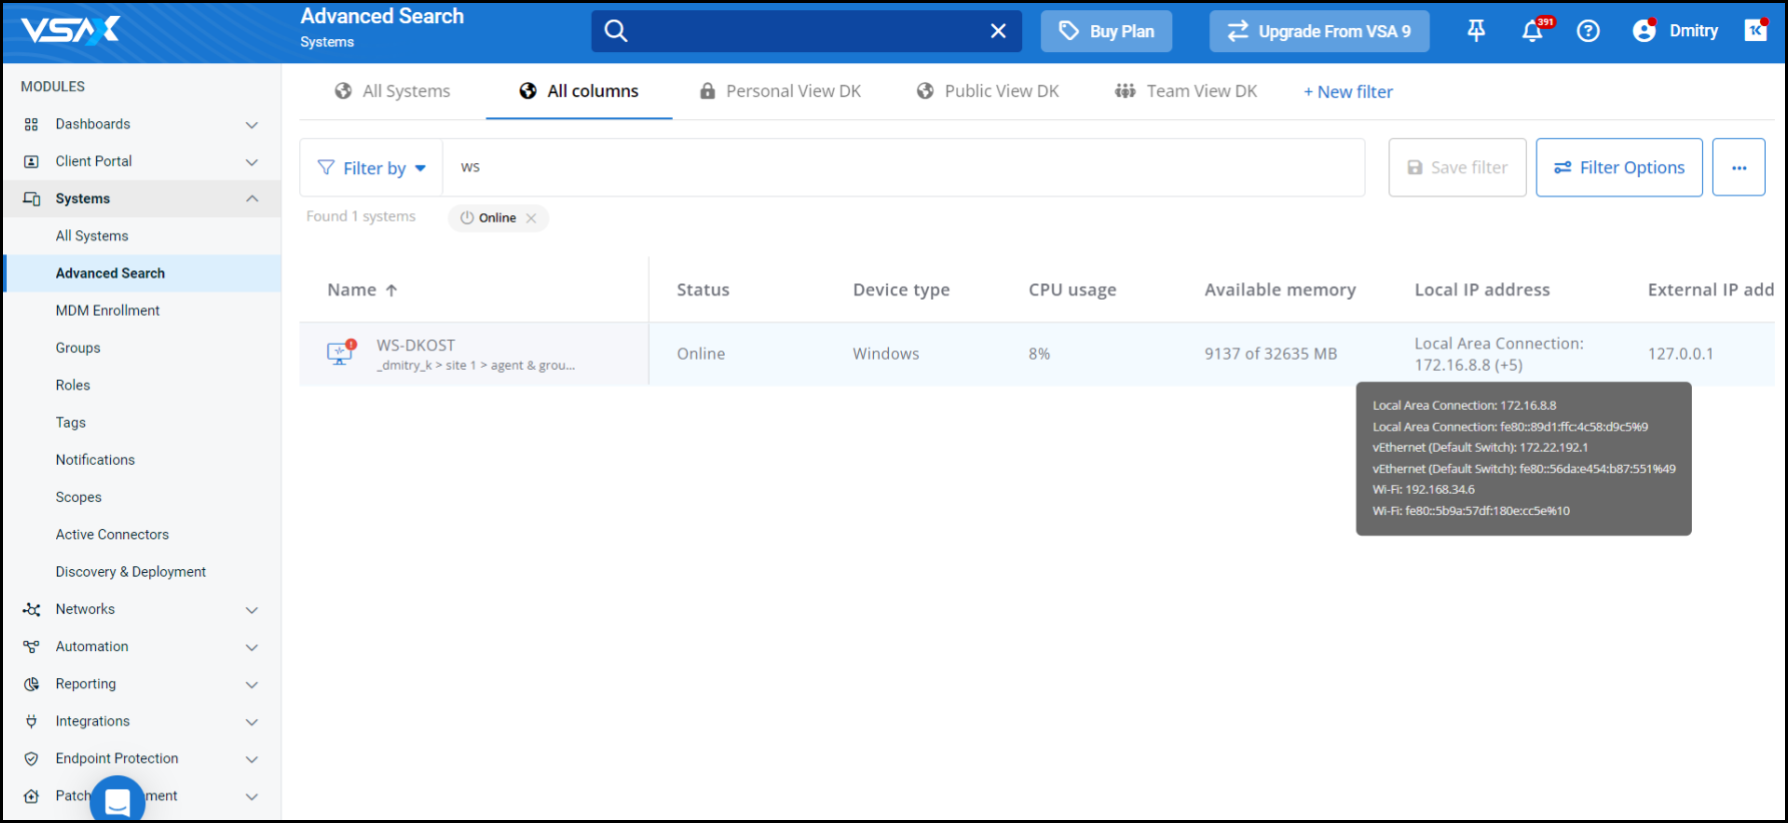Open Discovery & Deployment in sidebar

click(x=131, y=572)
